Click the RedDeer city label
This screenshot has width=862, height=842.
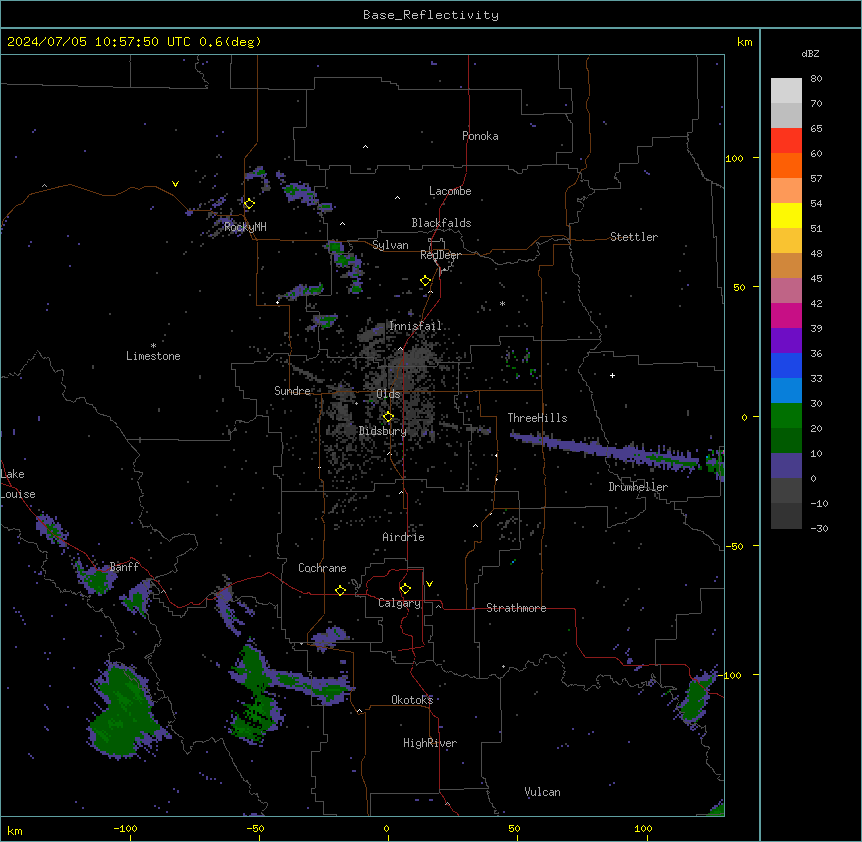[x=440, y=255]
